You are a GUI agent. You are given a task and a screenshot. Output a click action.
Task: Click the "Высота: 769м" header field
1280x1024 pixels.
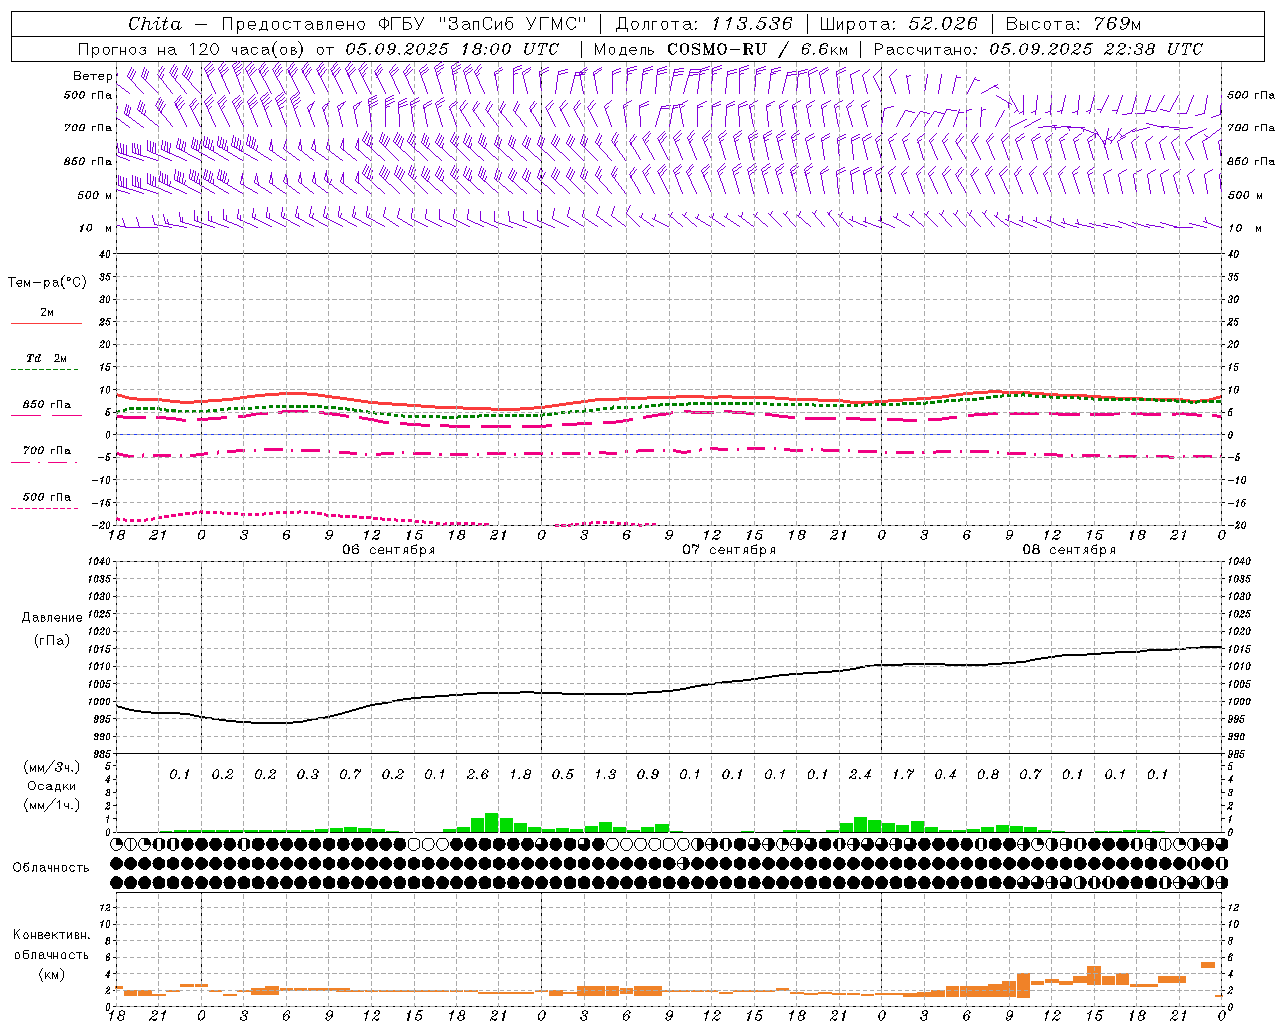(x=1073, y=24)
